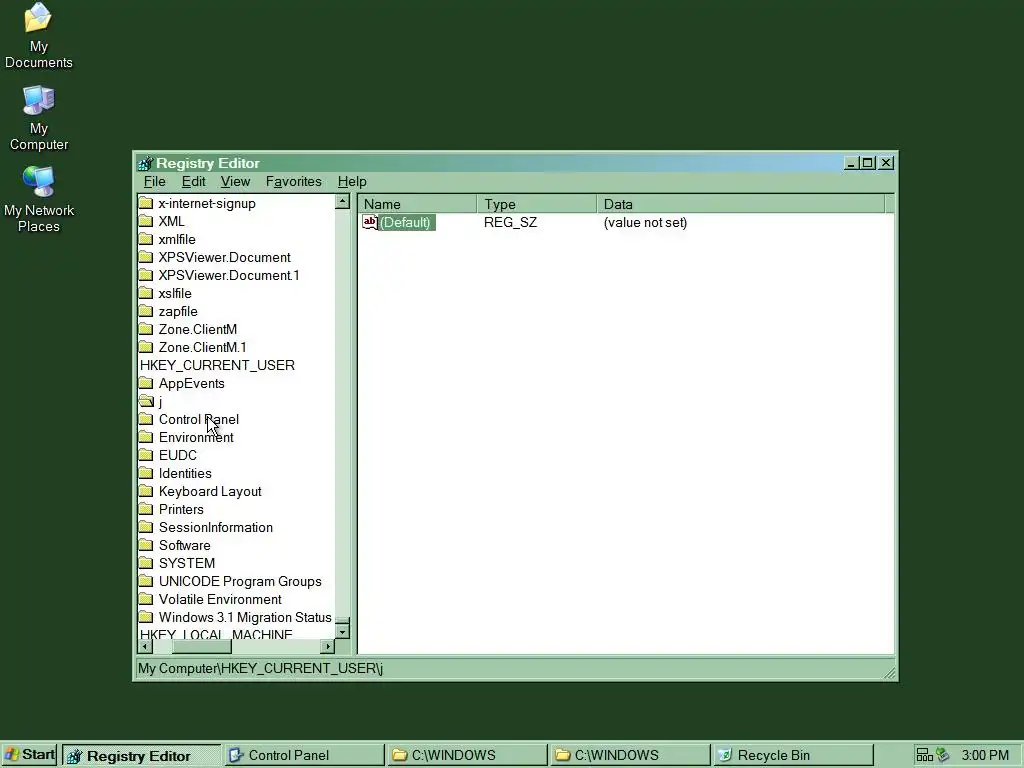Click the Identities key folder icon
This screenshot has height=768, width=1024.
146,473
